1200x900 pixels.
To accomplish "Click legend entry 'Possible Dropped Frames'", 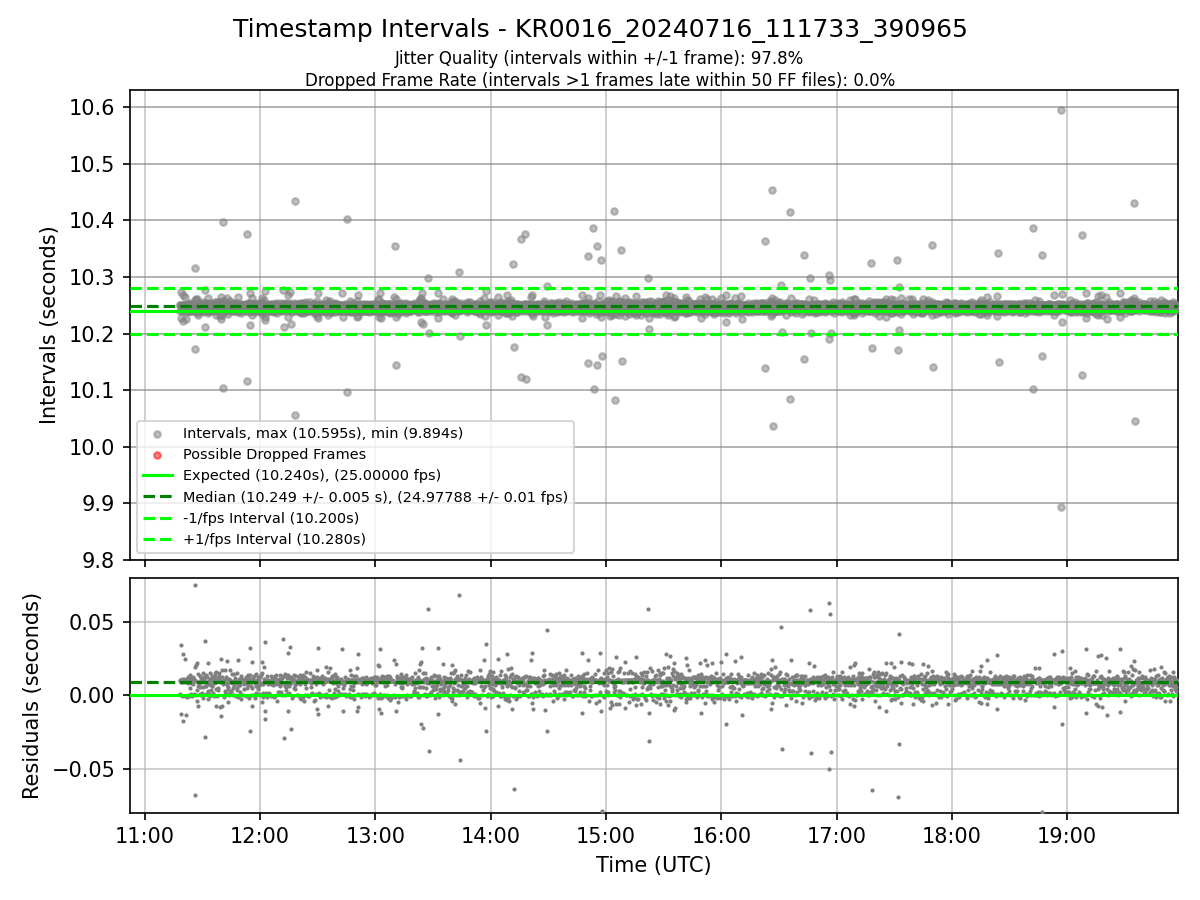I will 275,454.
